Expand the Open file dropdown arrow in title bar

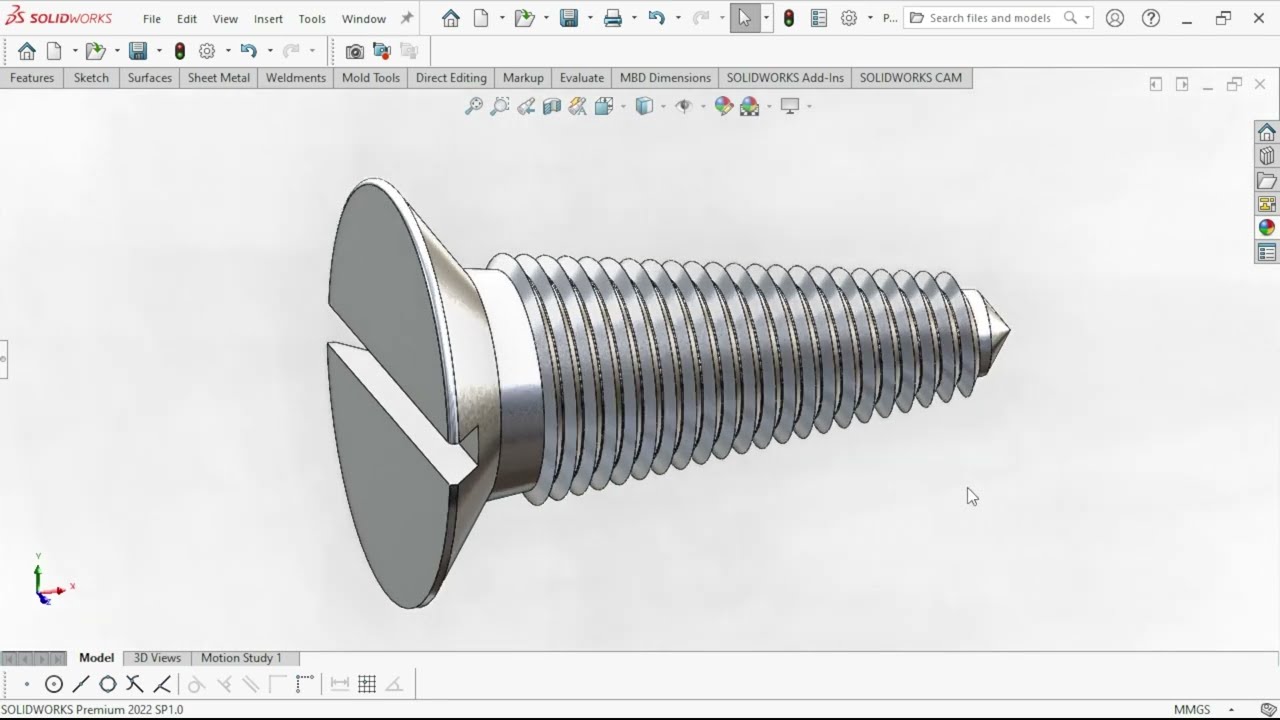click(546, 18)
